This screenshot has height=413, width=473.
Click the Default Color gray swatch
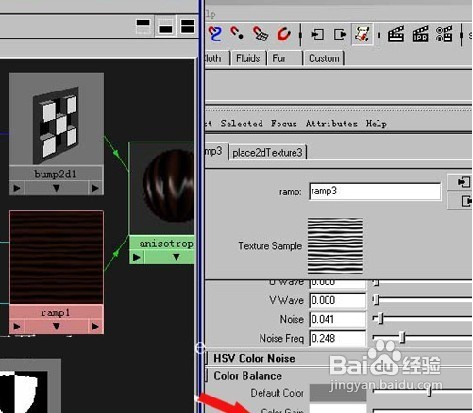coord(338,393)
